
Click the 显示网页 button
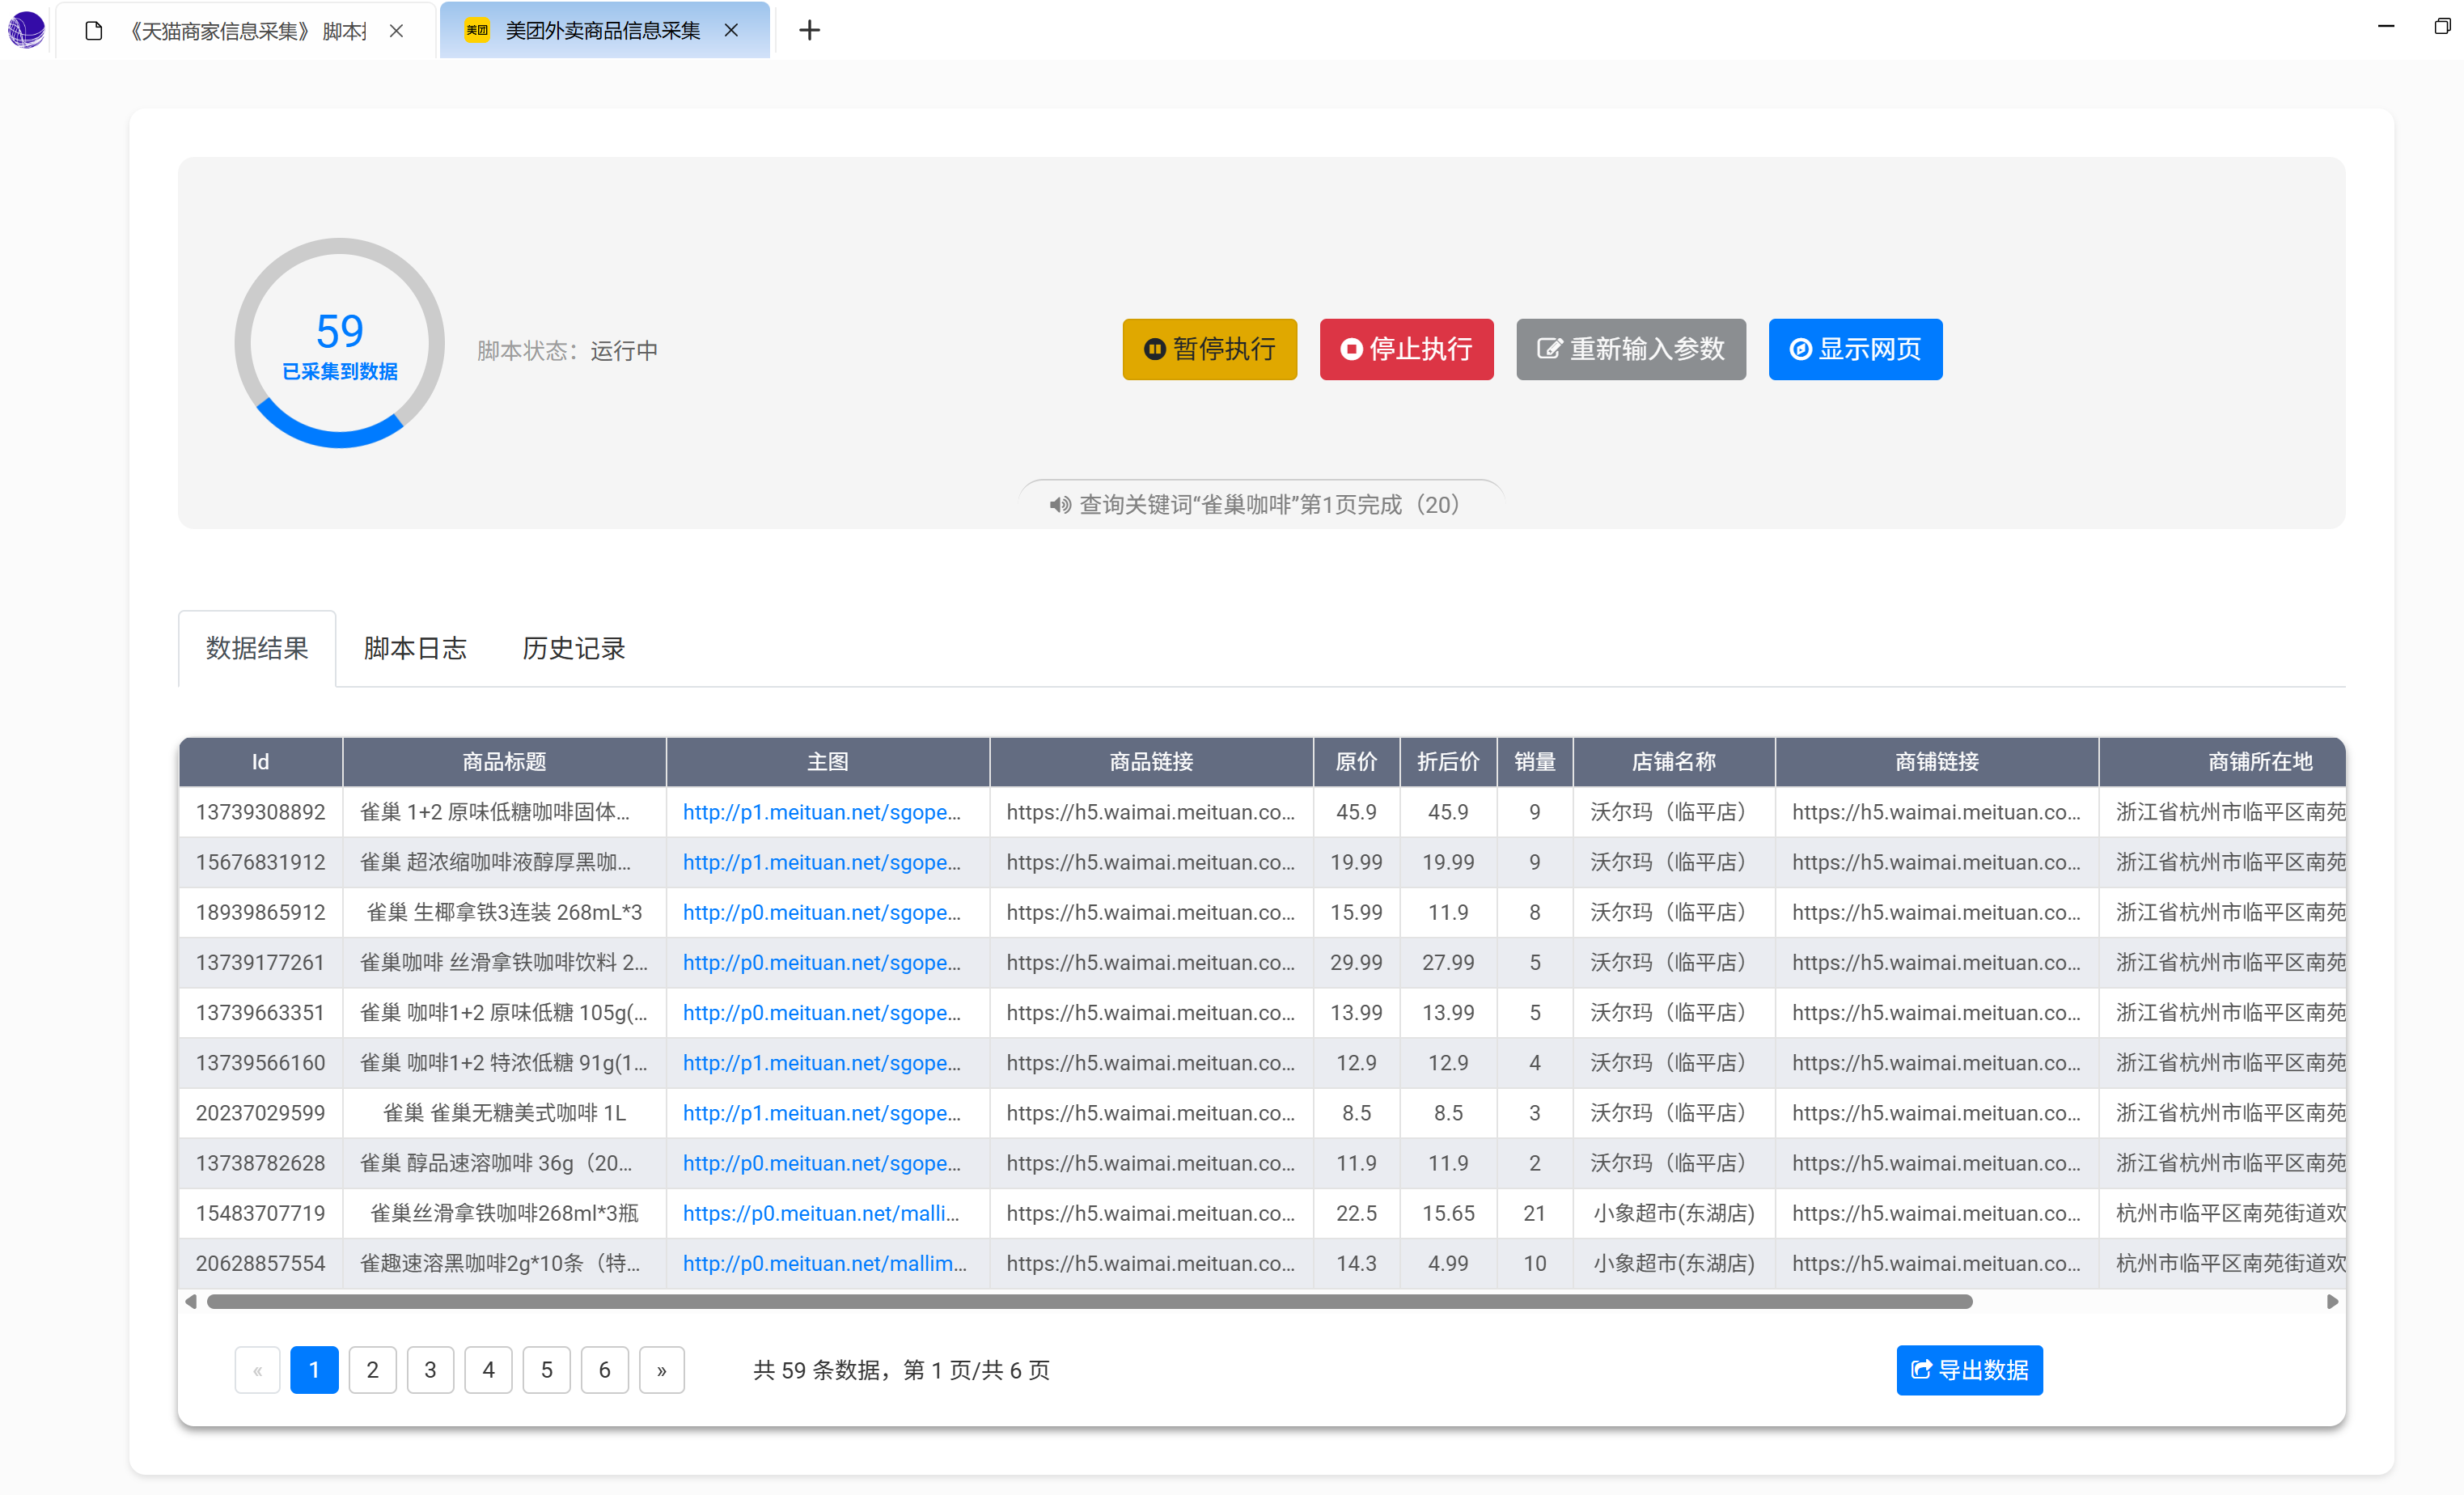pyautogui.click(x=1855, y=349)
